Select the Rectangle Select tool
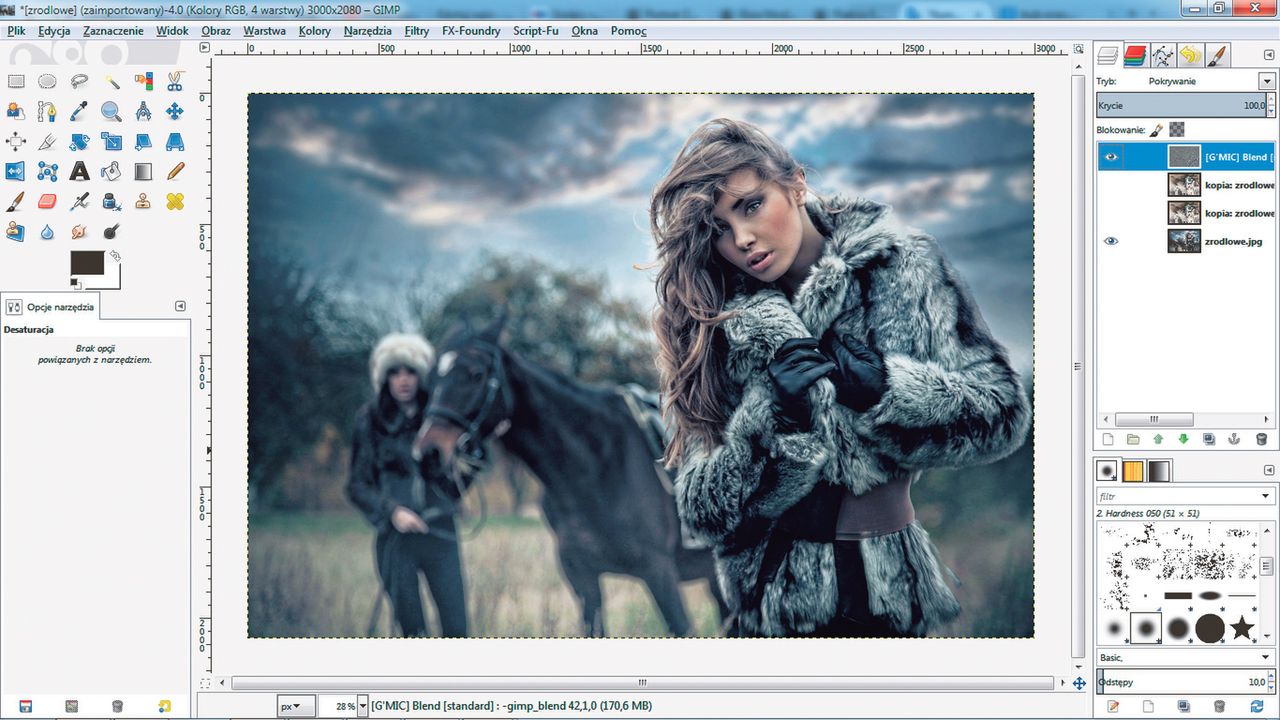 15,81
